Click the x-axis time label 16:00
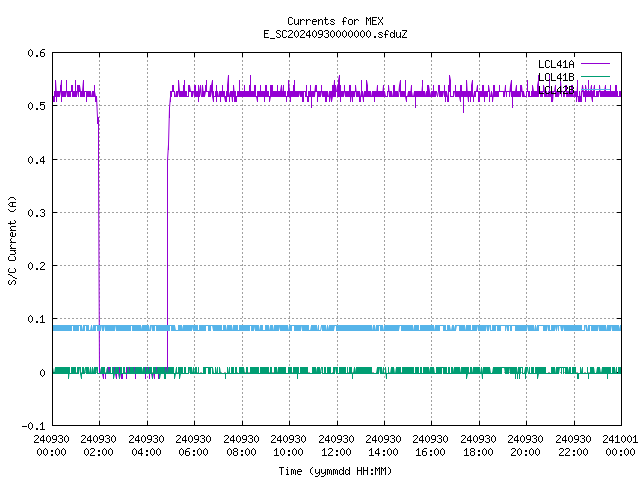The height and width of the screenshot is (480, 640). (430, 452)
